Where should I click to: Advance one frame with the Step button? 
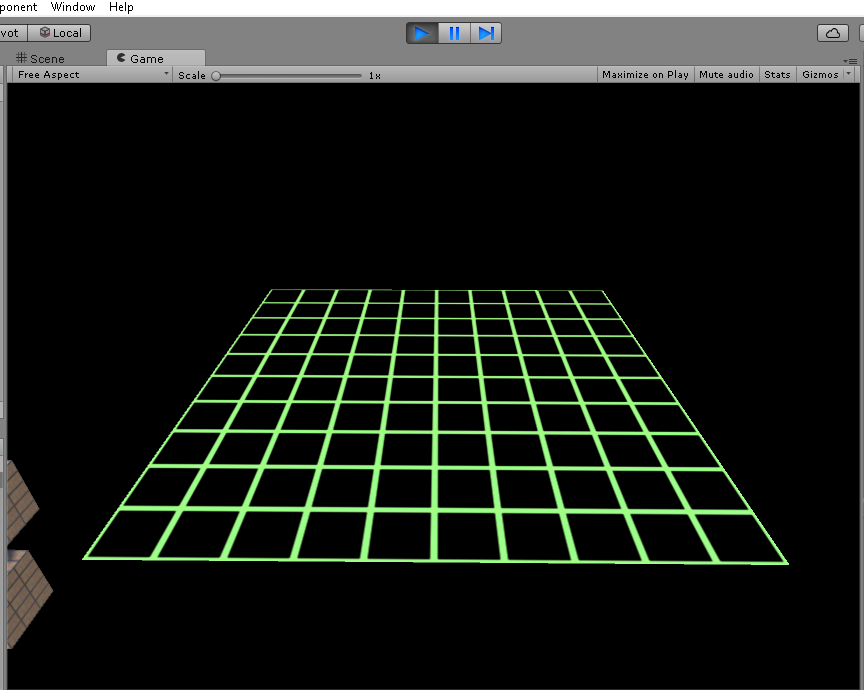[485, 33]
